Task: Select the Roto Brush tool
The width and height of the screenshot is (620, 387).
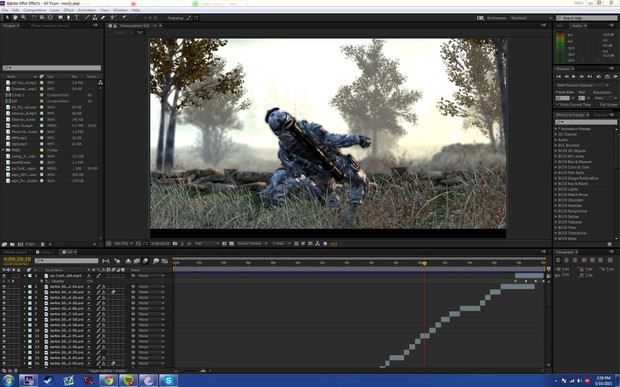Action: click(x=113, y=18)
